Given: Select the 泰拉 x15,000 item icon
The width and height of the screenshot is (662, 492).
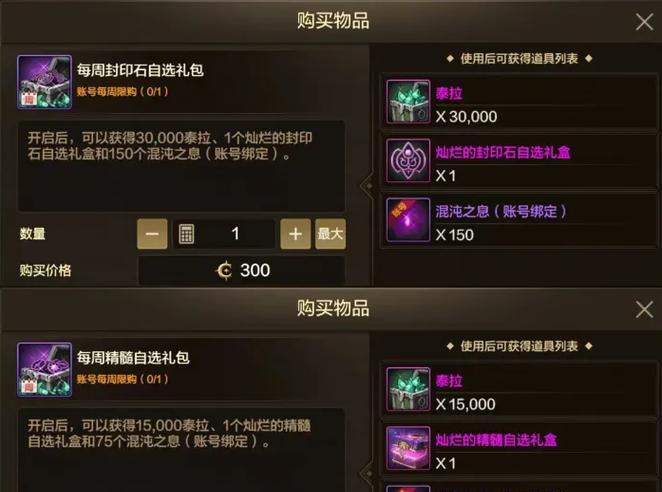Looking at the screenshot, I should click(x=408, y=389).
